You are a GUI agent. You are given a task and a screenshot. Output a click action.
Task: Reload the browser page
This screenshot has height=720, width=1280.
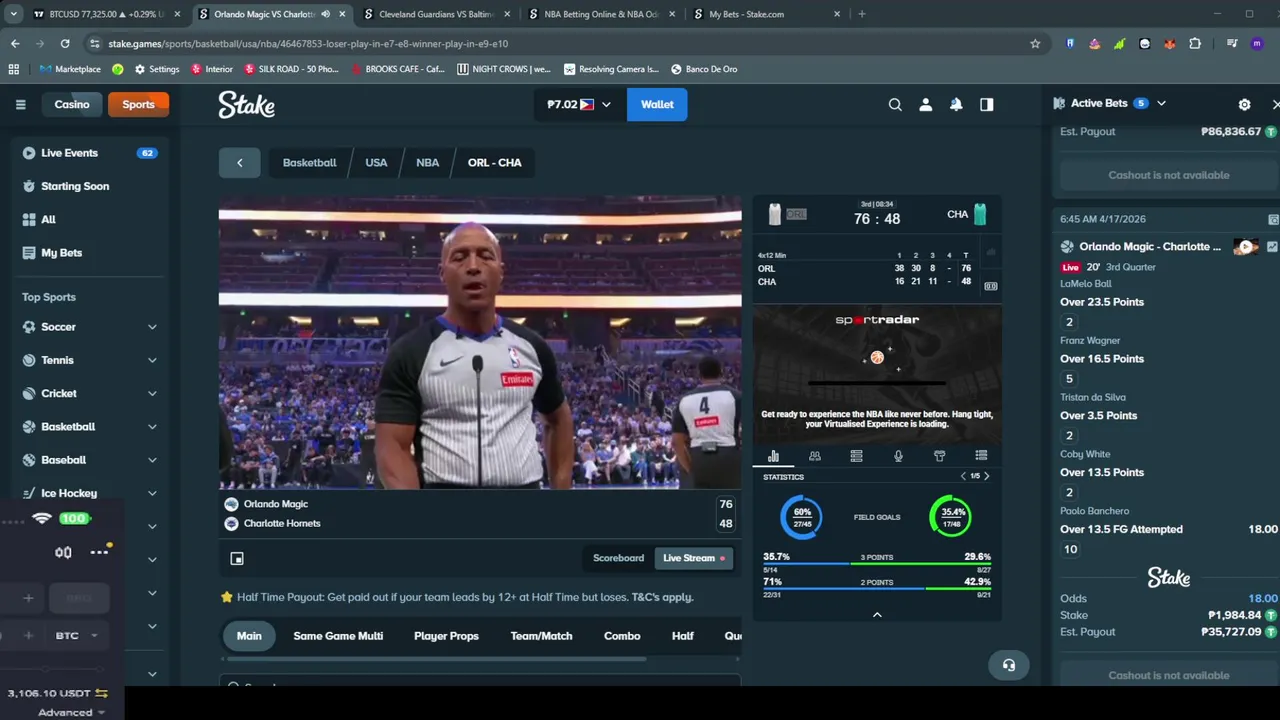(x=65, y=43)
